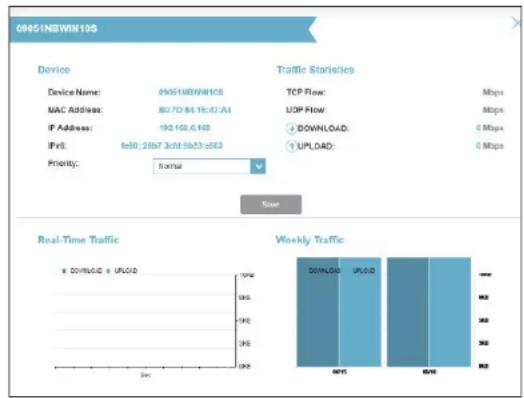Close the device details dialog
Image resolution: width=524 pixels, height=398 pixels.
pos(516,23)
